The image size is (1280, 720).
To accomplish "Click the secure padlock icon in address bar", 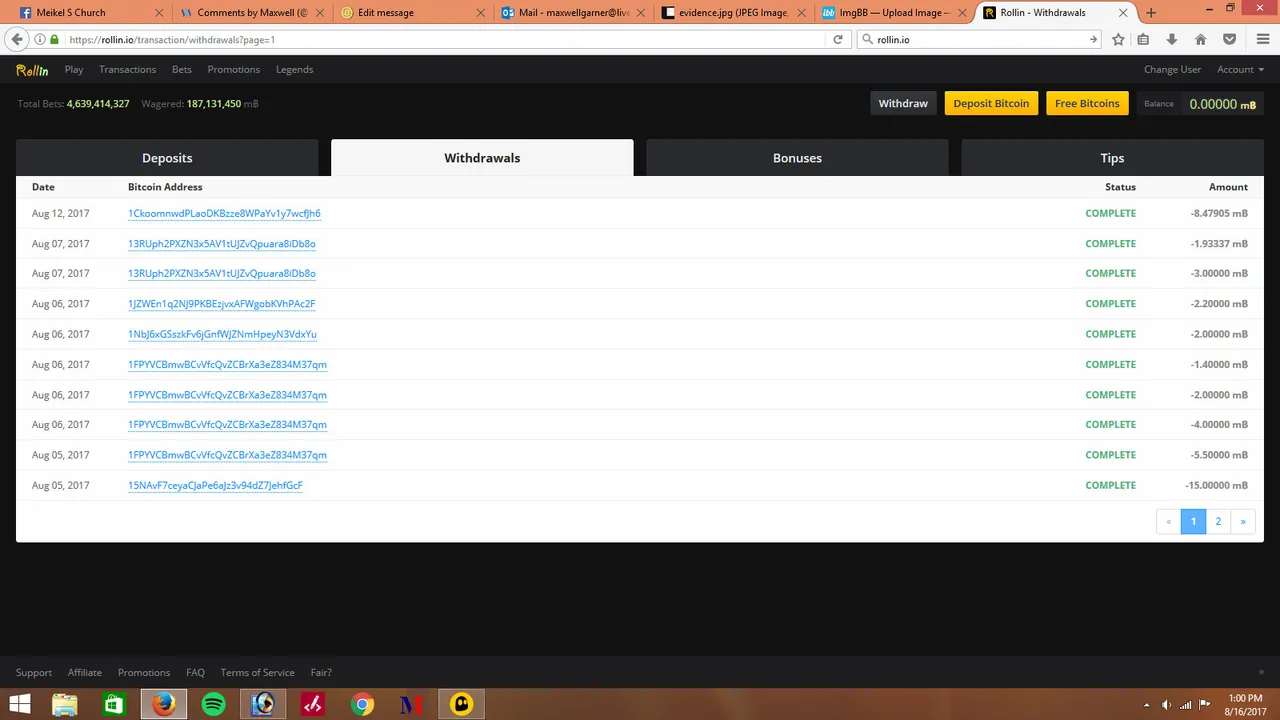I will tap(54, 39).
